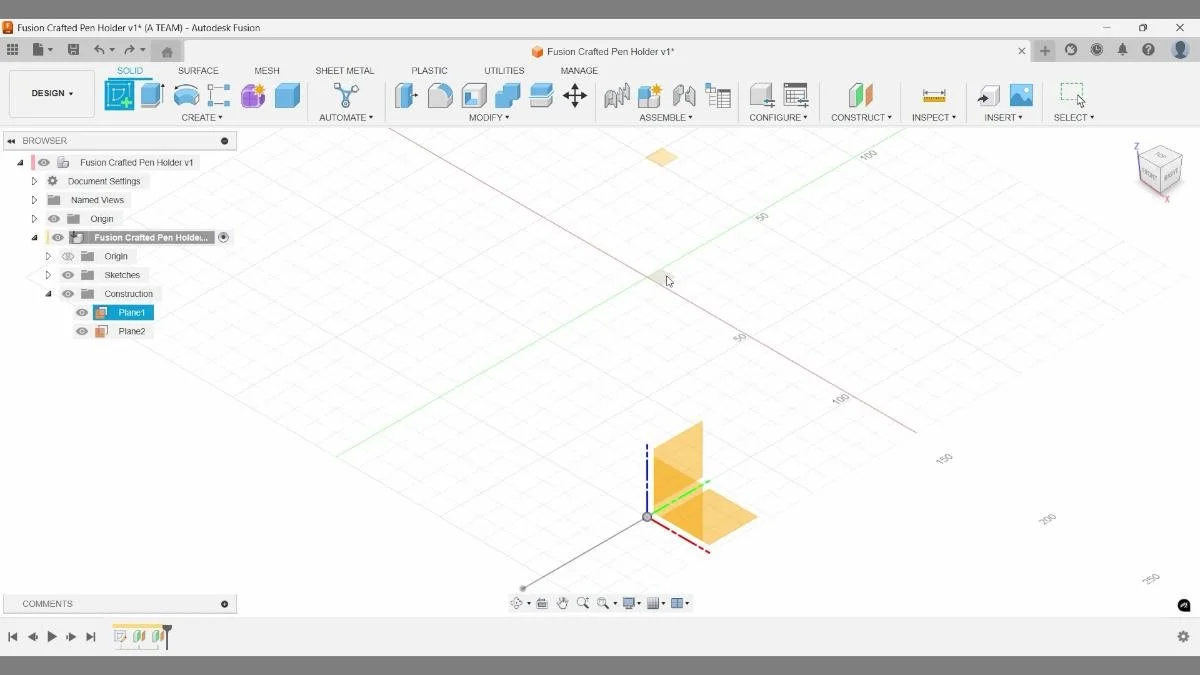Open the notifications bell icon
This screenshot has height=675, width=1200.
[x=1122, y=49]
